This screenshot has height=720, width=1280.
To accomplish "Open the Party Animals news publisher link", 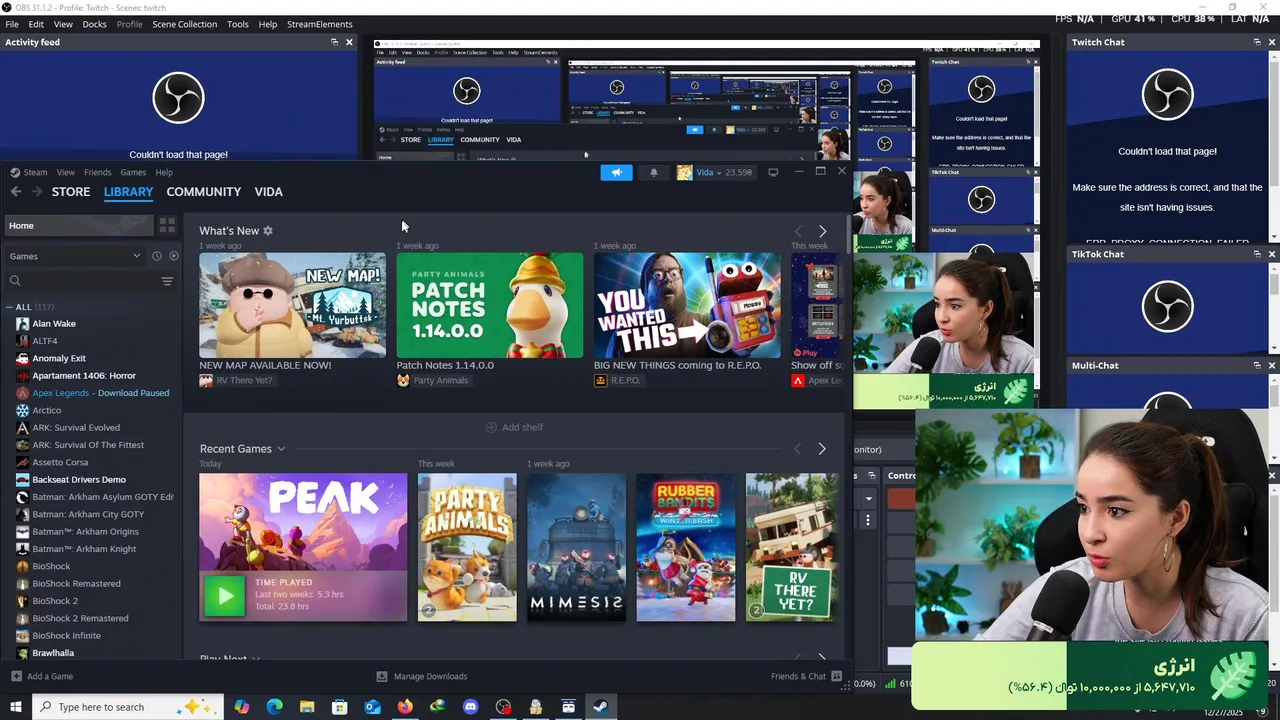I will (433, 380).
